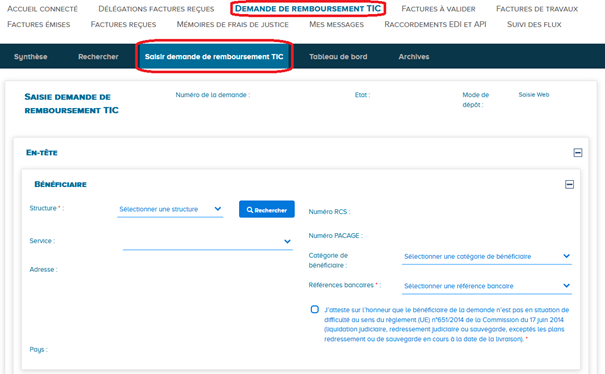
Task: Click the Etat label
Action: pos(362,95)
